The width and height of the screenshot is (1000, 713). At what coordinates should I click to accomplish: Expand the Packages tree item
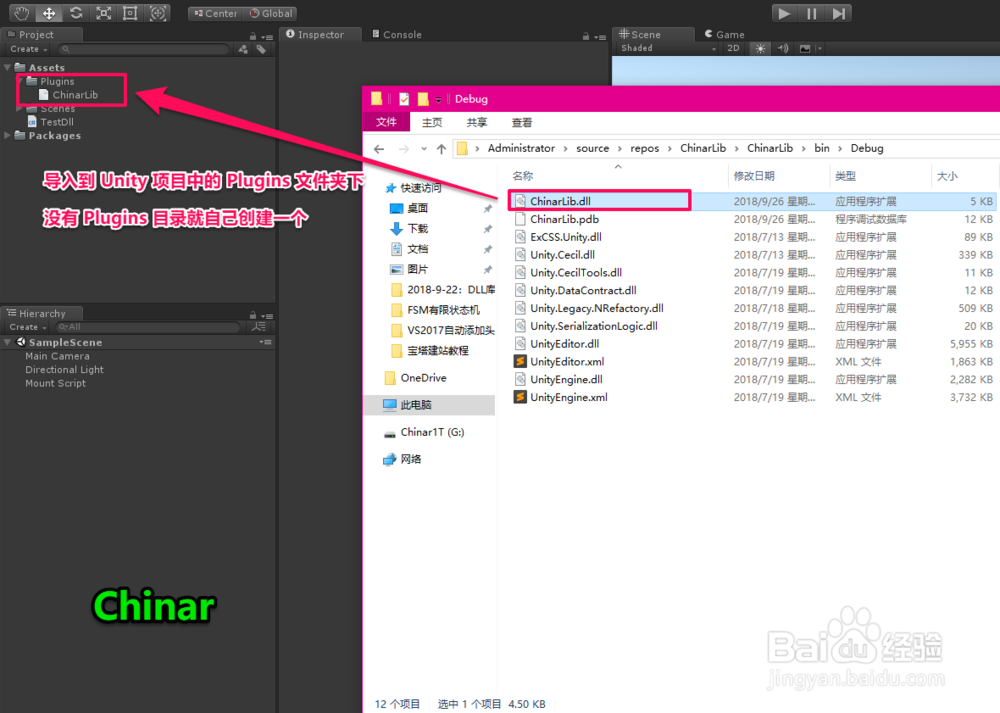(x=7, y=135)
